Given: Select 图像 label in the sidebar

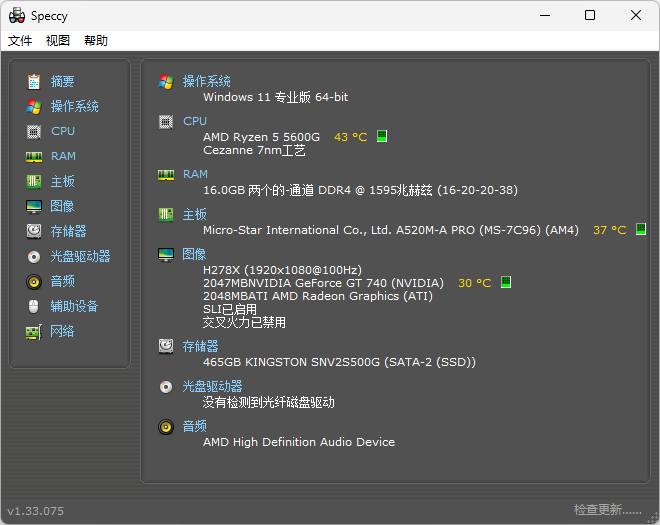Looking at the screenshot, I should coord(62,206).
